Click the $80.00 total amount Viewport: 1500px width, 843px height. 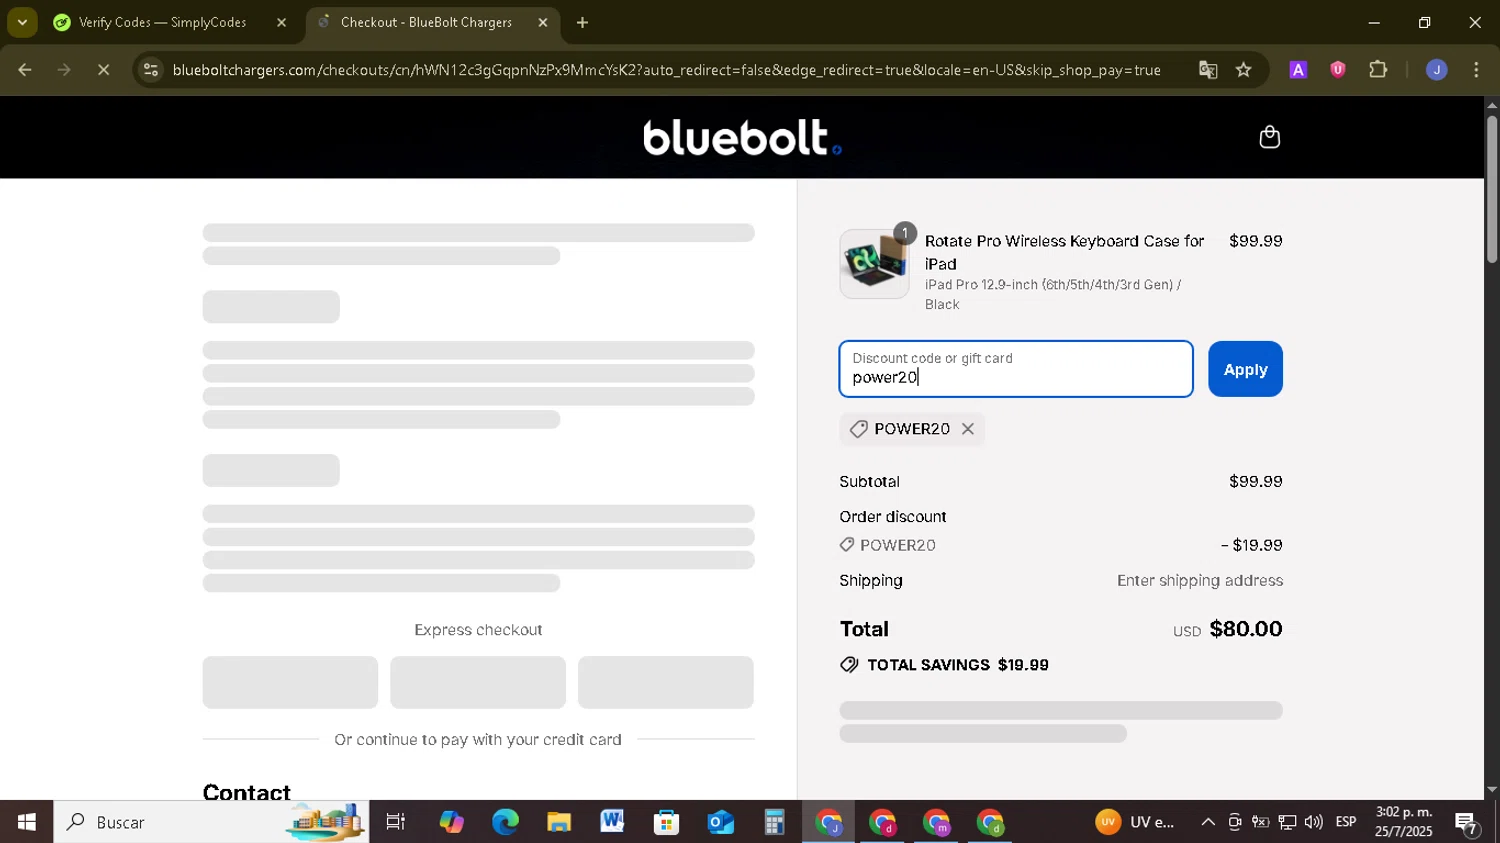coord(1245,629)
